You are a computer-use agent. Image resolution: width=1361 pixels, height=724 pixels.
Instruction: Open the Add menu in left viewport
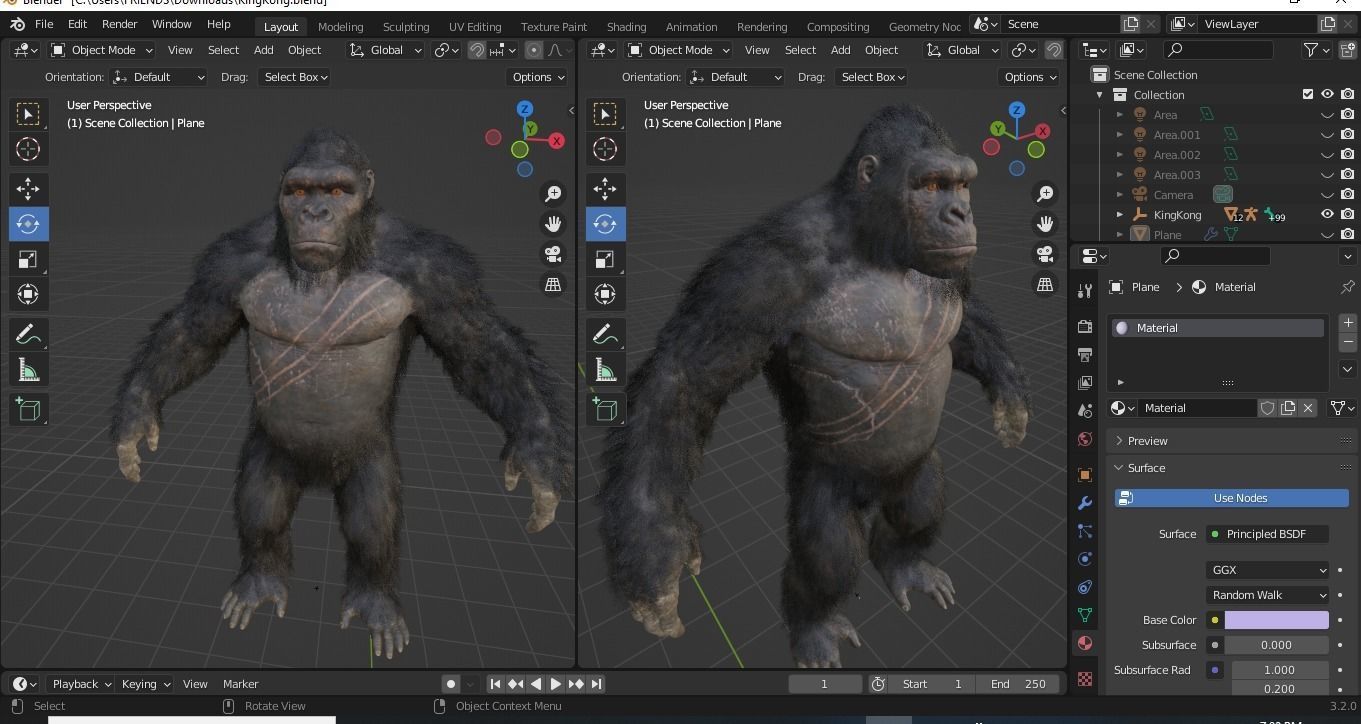coord(263,50)
